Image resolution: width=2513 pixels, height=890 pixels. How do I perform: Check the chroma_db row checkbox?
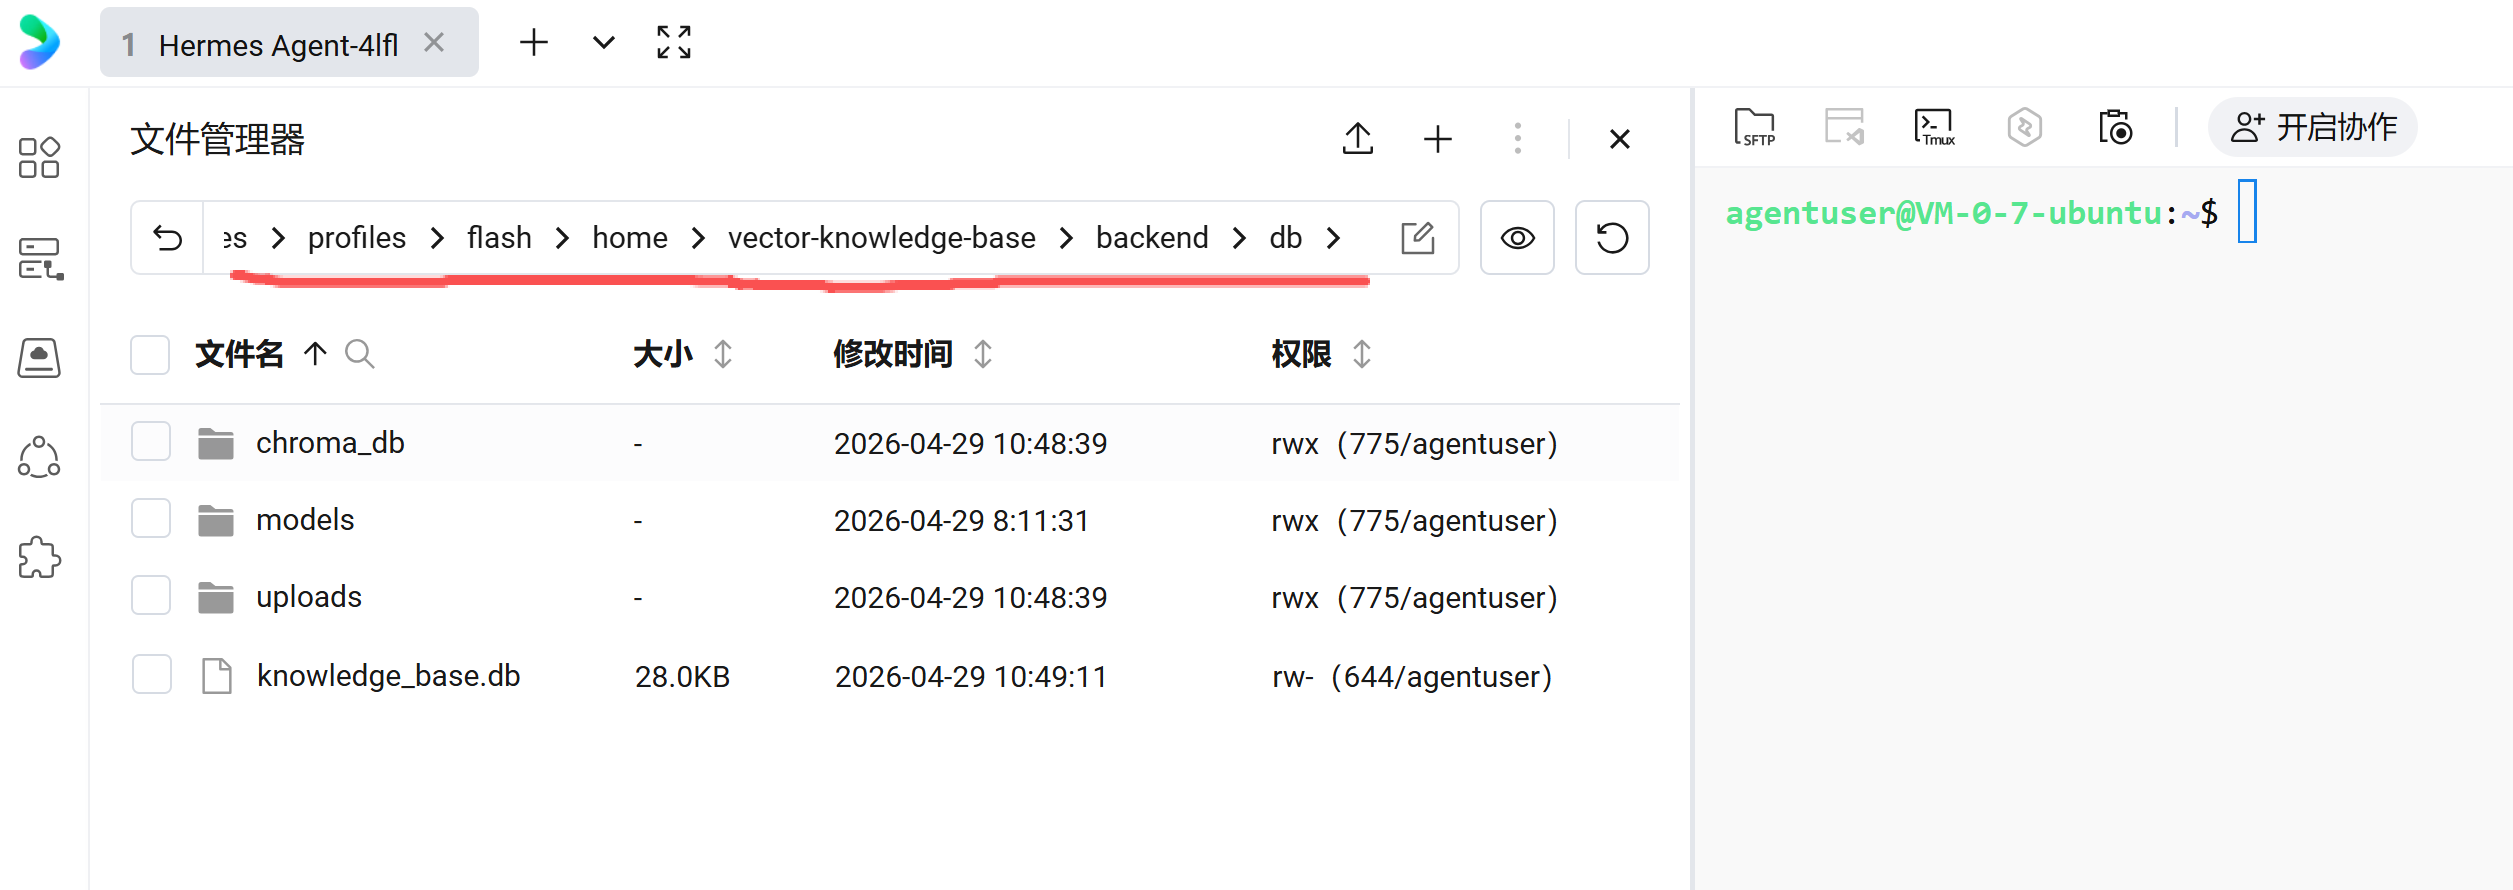point(150,441)
